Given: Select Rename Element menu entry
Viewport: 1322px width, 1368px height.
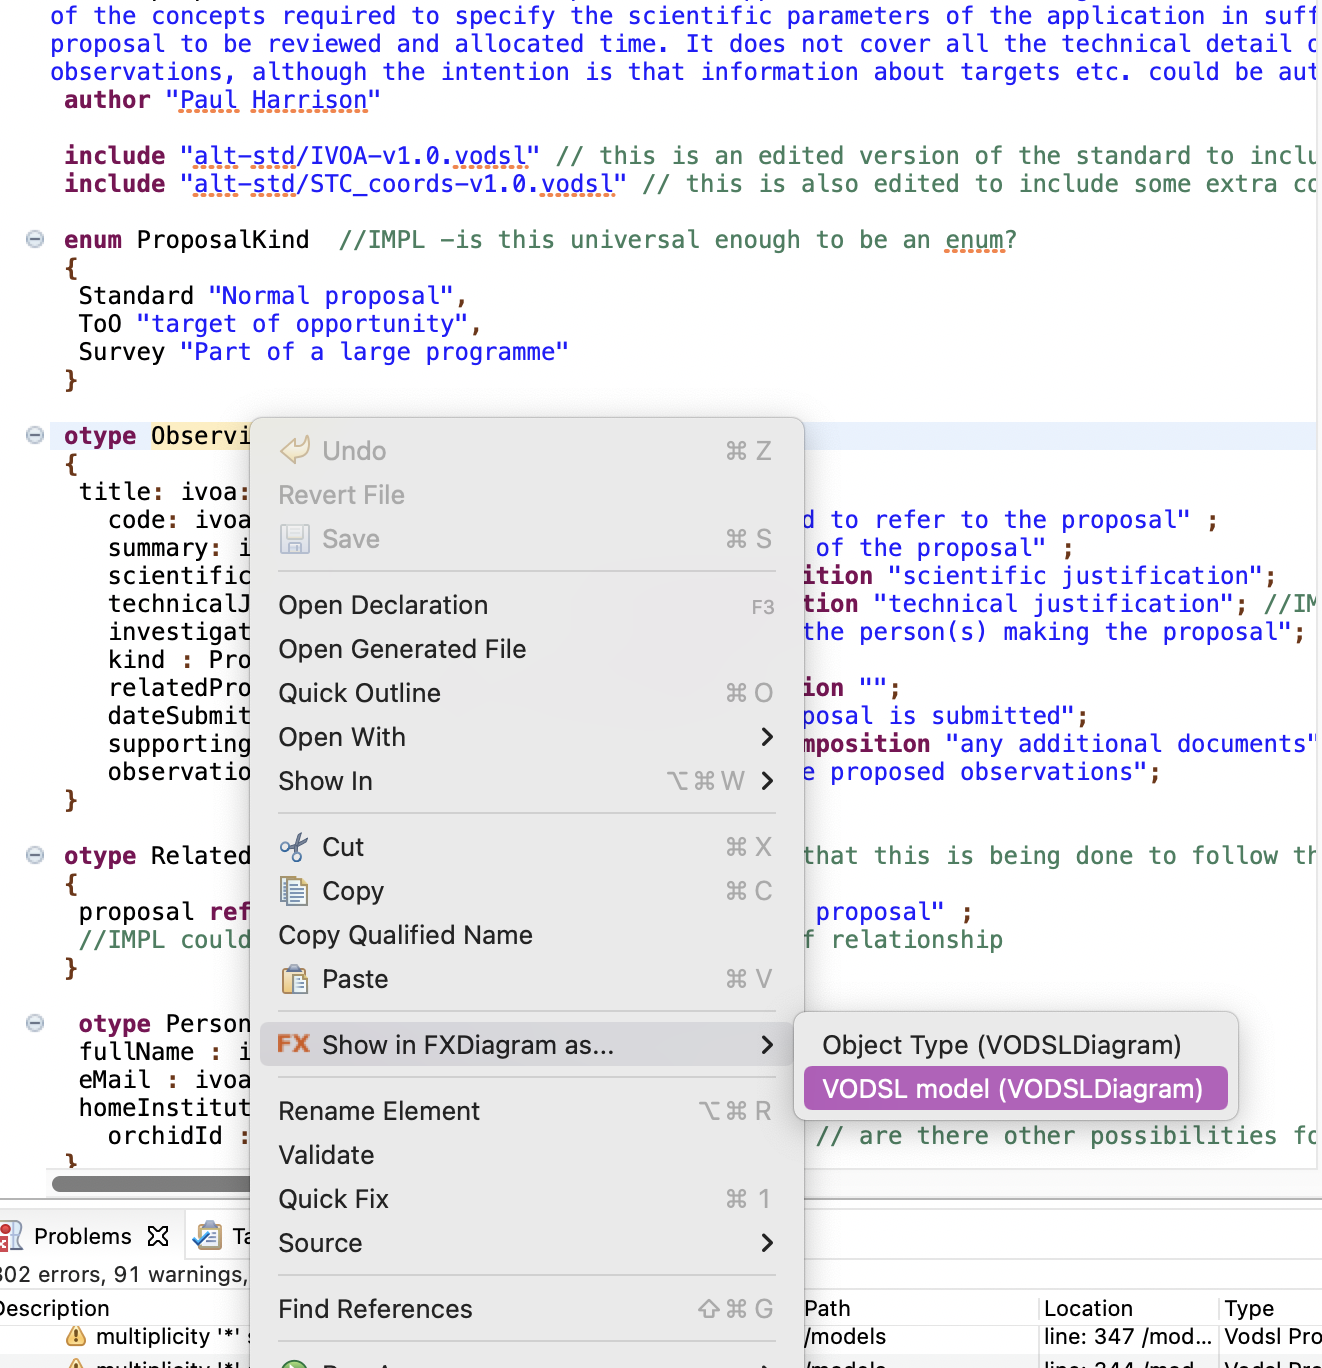Looking at the screenshot, I should click(x=527, y=1111).
